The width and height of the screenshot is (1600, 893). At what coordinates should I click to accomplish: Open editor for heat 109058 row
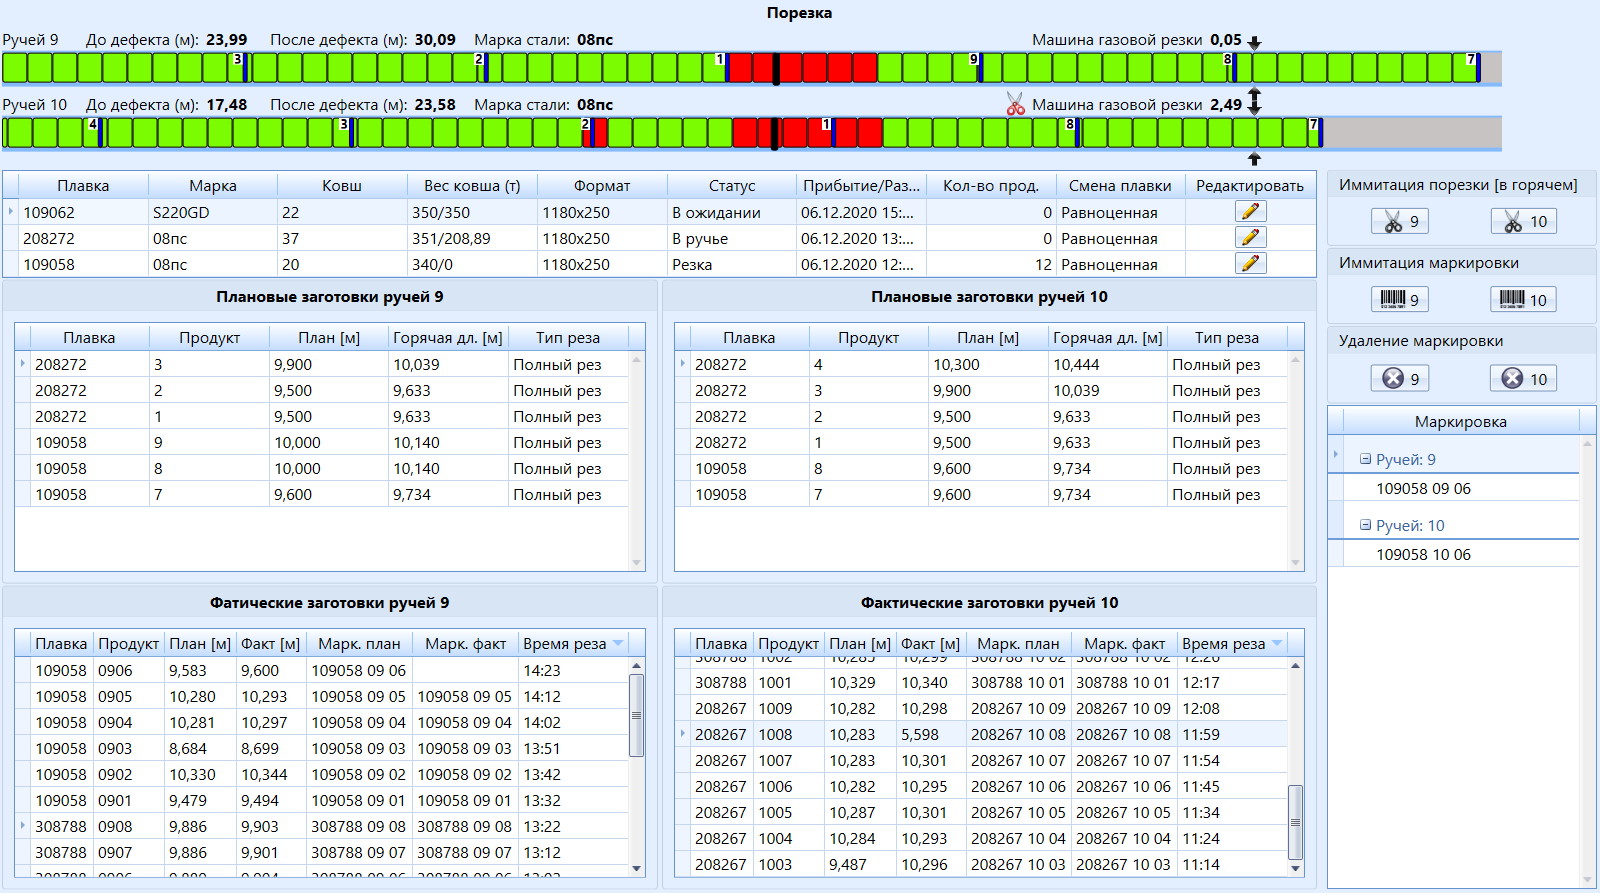pos(1250,264)
